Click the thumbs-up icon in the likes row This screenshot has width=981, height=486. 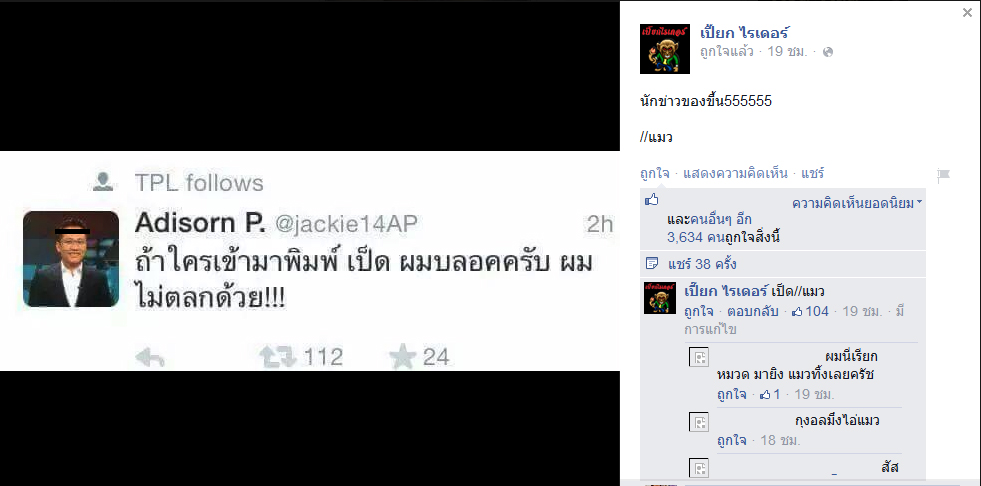click(652, 200)
